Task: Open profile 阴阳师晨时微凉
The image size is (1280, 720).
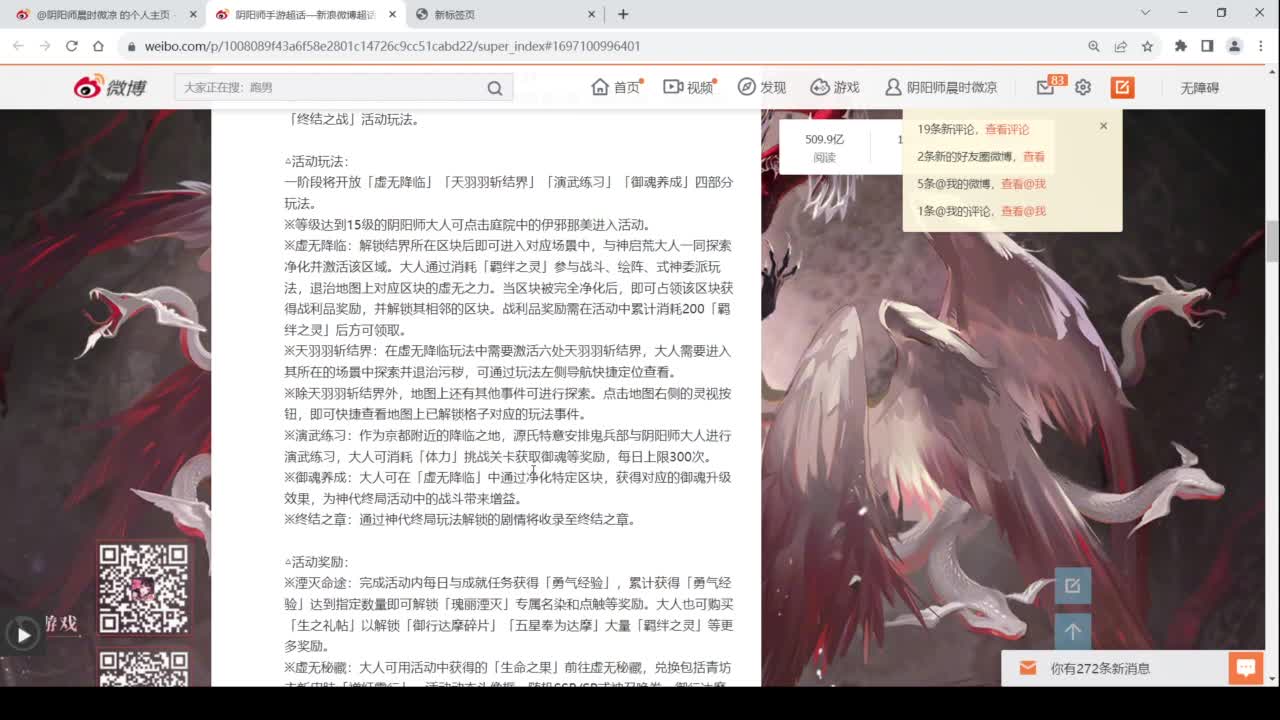Action: click(x=941, y=87)
